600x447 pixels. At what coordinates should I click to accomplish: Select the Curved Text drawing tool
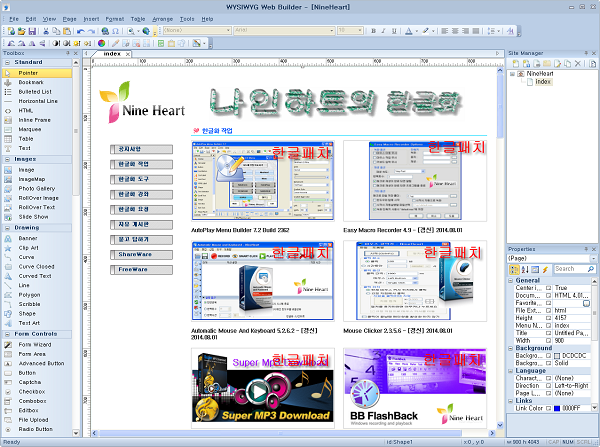[x=37, y=276]
